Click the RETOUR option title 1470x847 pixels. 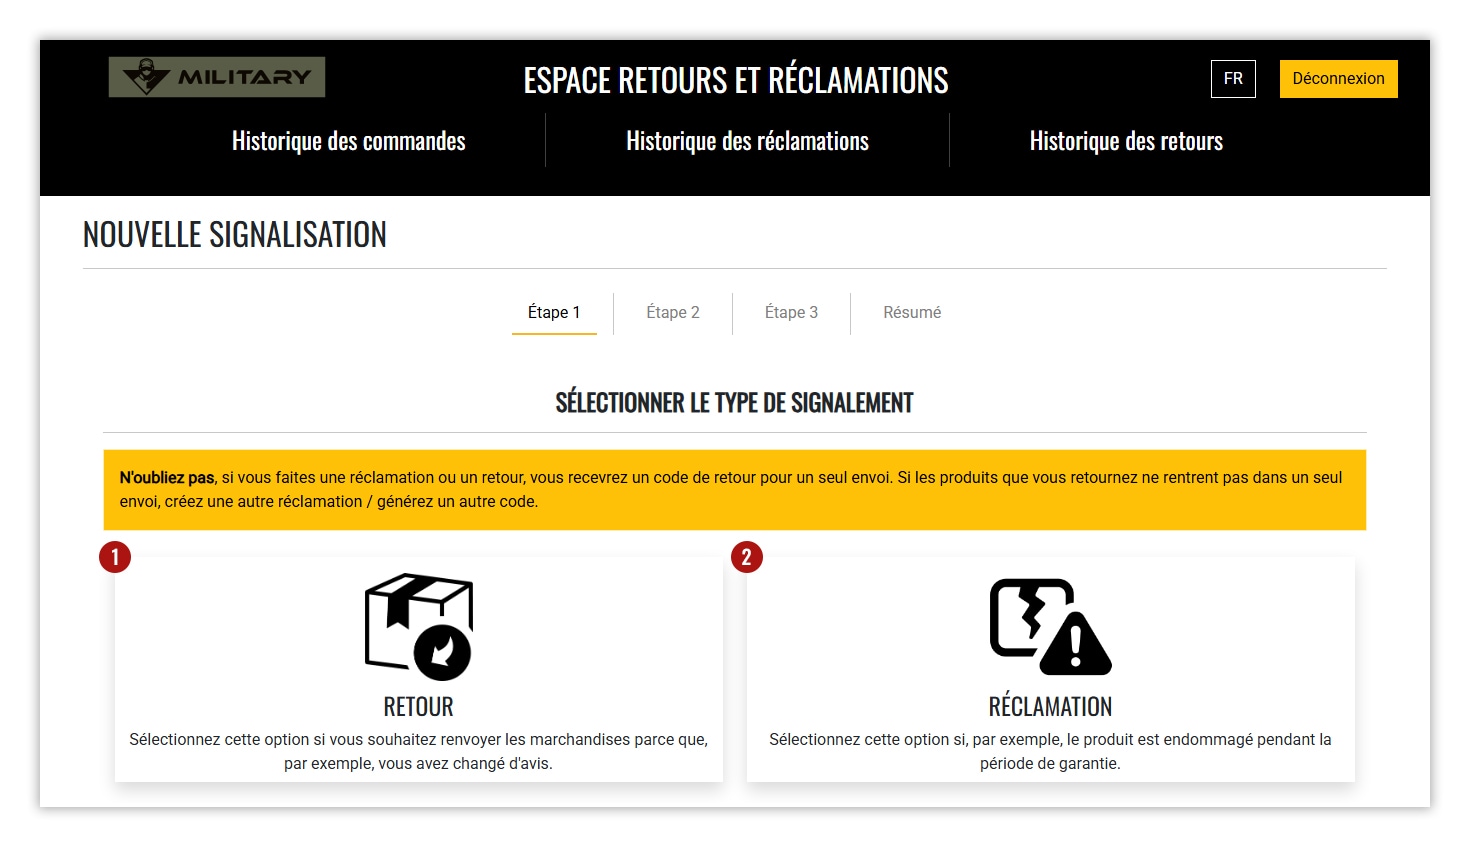pos(419,707)
